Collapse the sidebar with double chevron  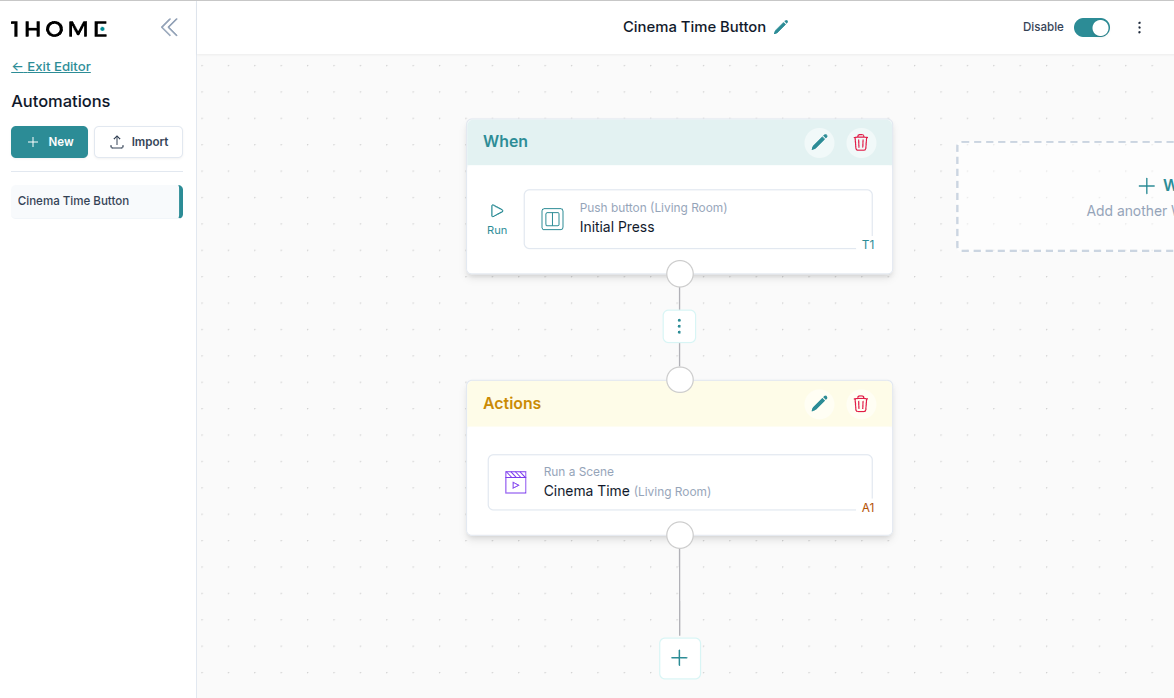pos(169,27)
